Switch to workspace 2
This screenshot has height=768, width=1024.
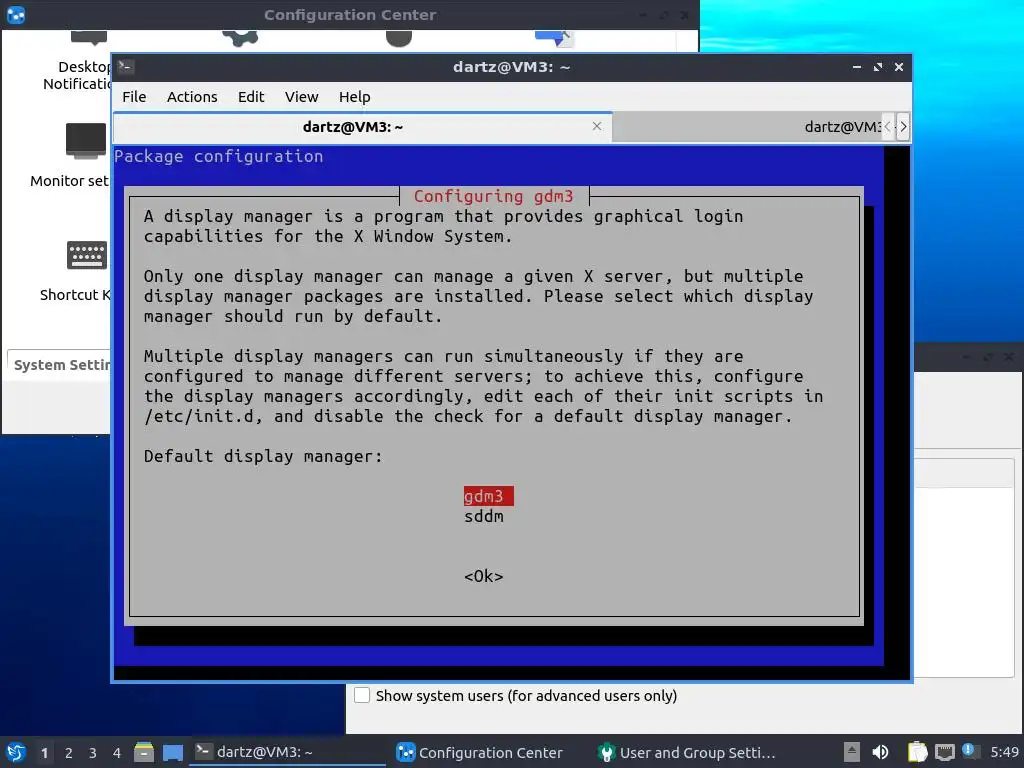(x=69, y=753)
